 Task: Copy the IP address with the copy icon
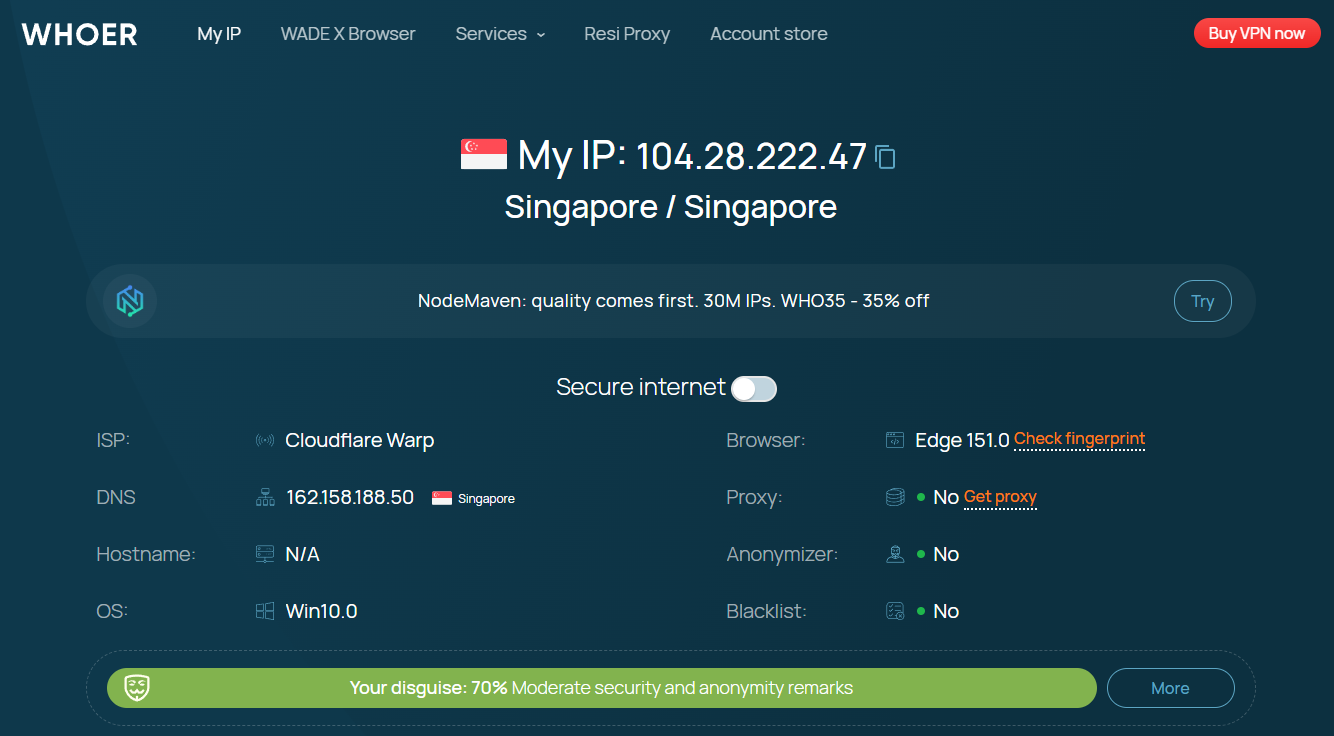coord(885,157)
